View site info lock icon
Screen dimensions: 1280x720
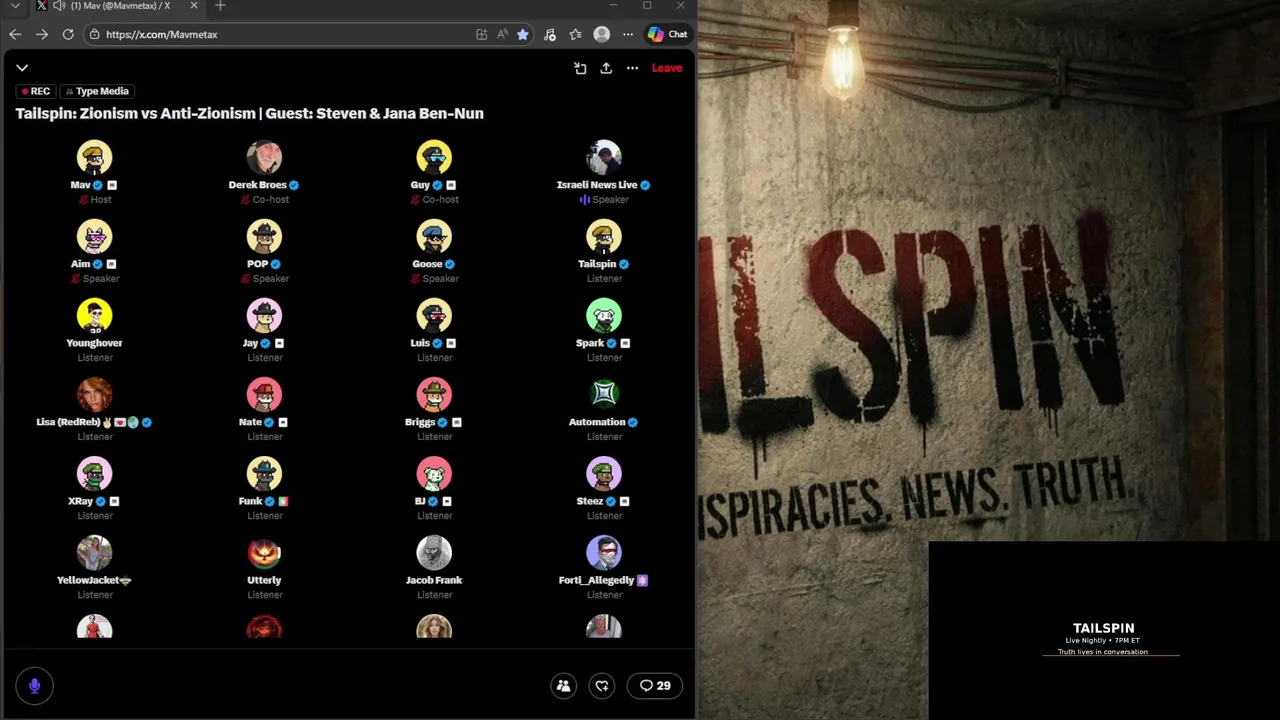point(94,34)
